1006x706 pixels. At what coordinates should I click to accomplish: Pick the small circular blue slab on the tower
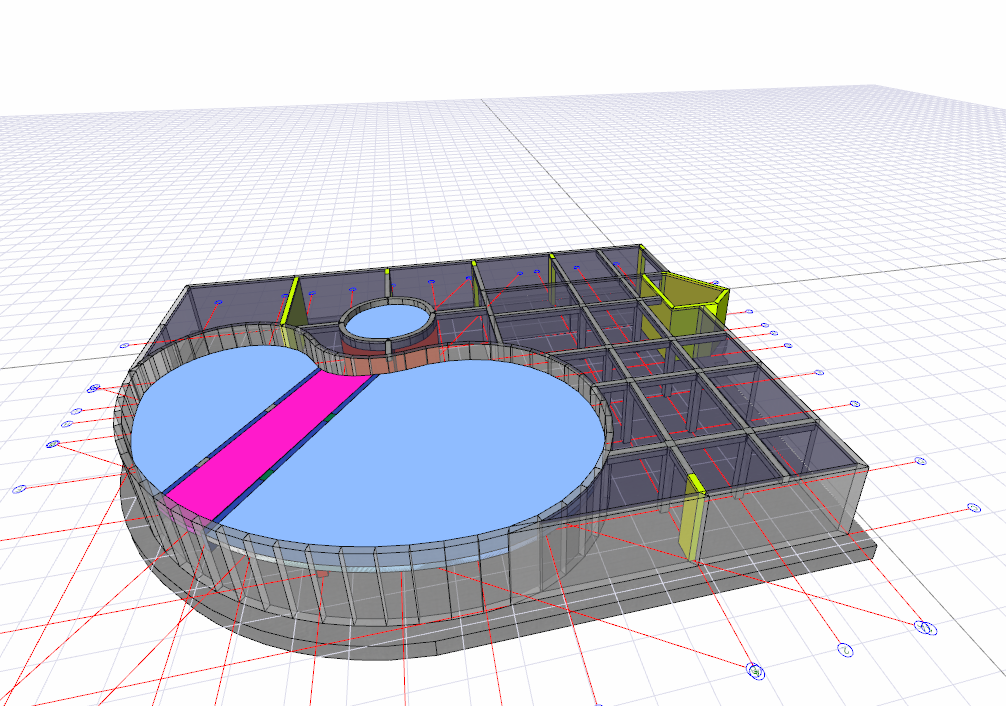tap(389, 320)
